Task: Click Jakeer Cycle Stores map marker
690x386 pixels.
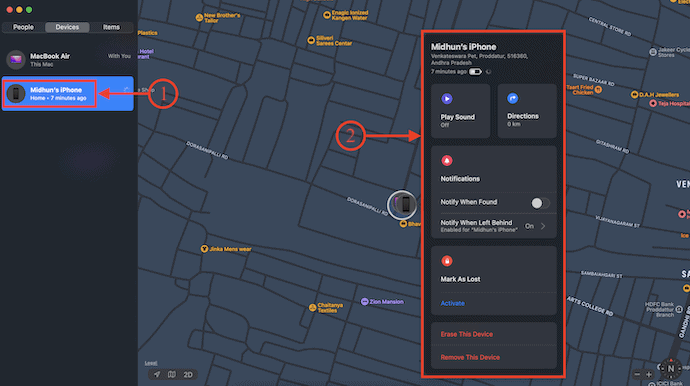Action: (653, 52)
